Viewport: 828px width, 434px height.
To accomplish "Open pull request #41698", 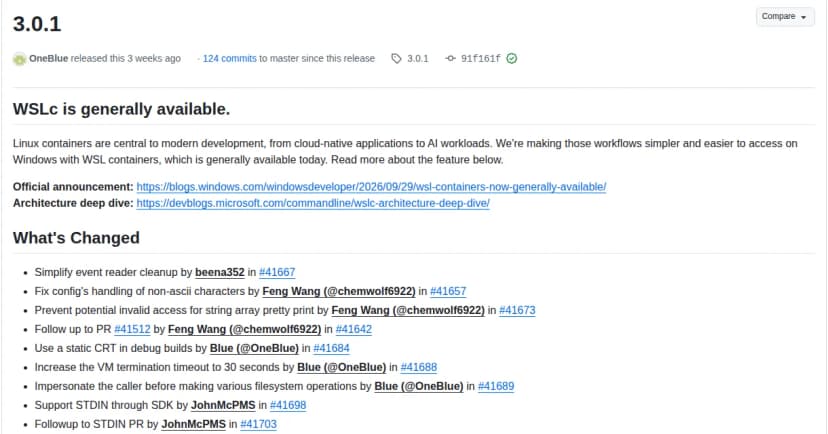I will (288, 405).
